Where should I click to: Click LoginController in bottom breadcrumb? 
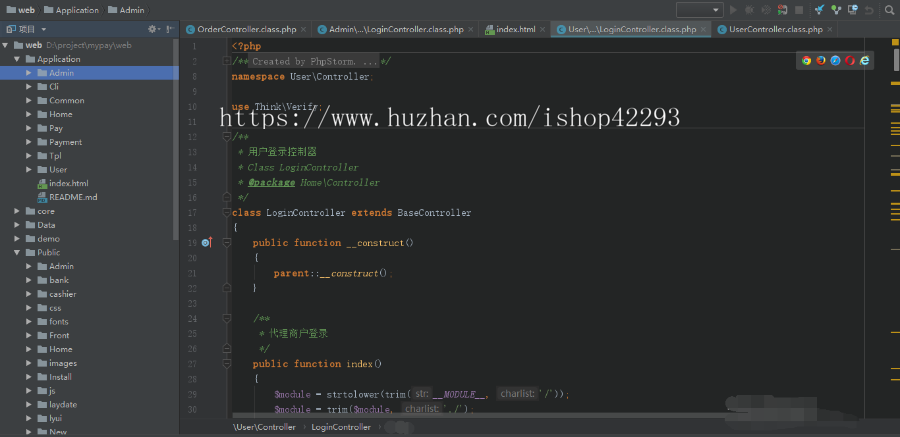tap(341, 427)
